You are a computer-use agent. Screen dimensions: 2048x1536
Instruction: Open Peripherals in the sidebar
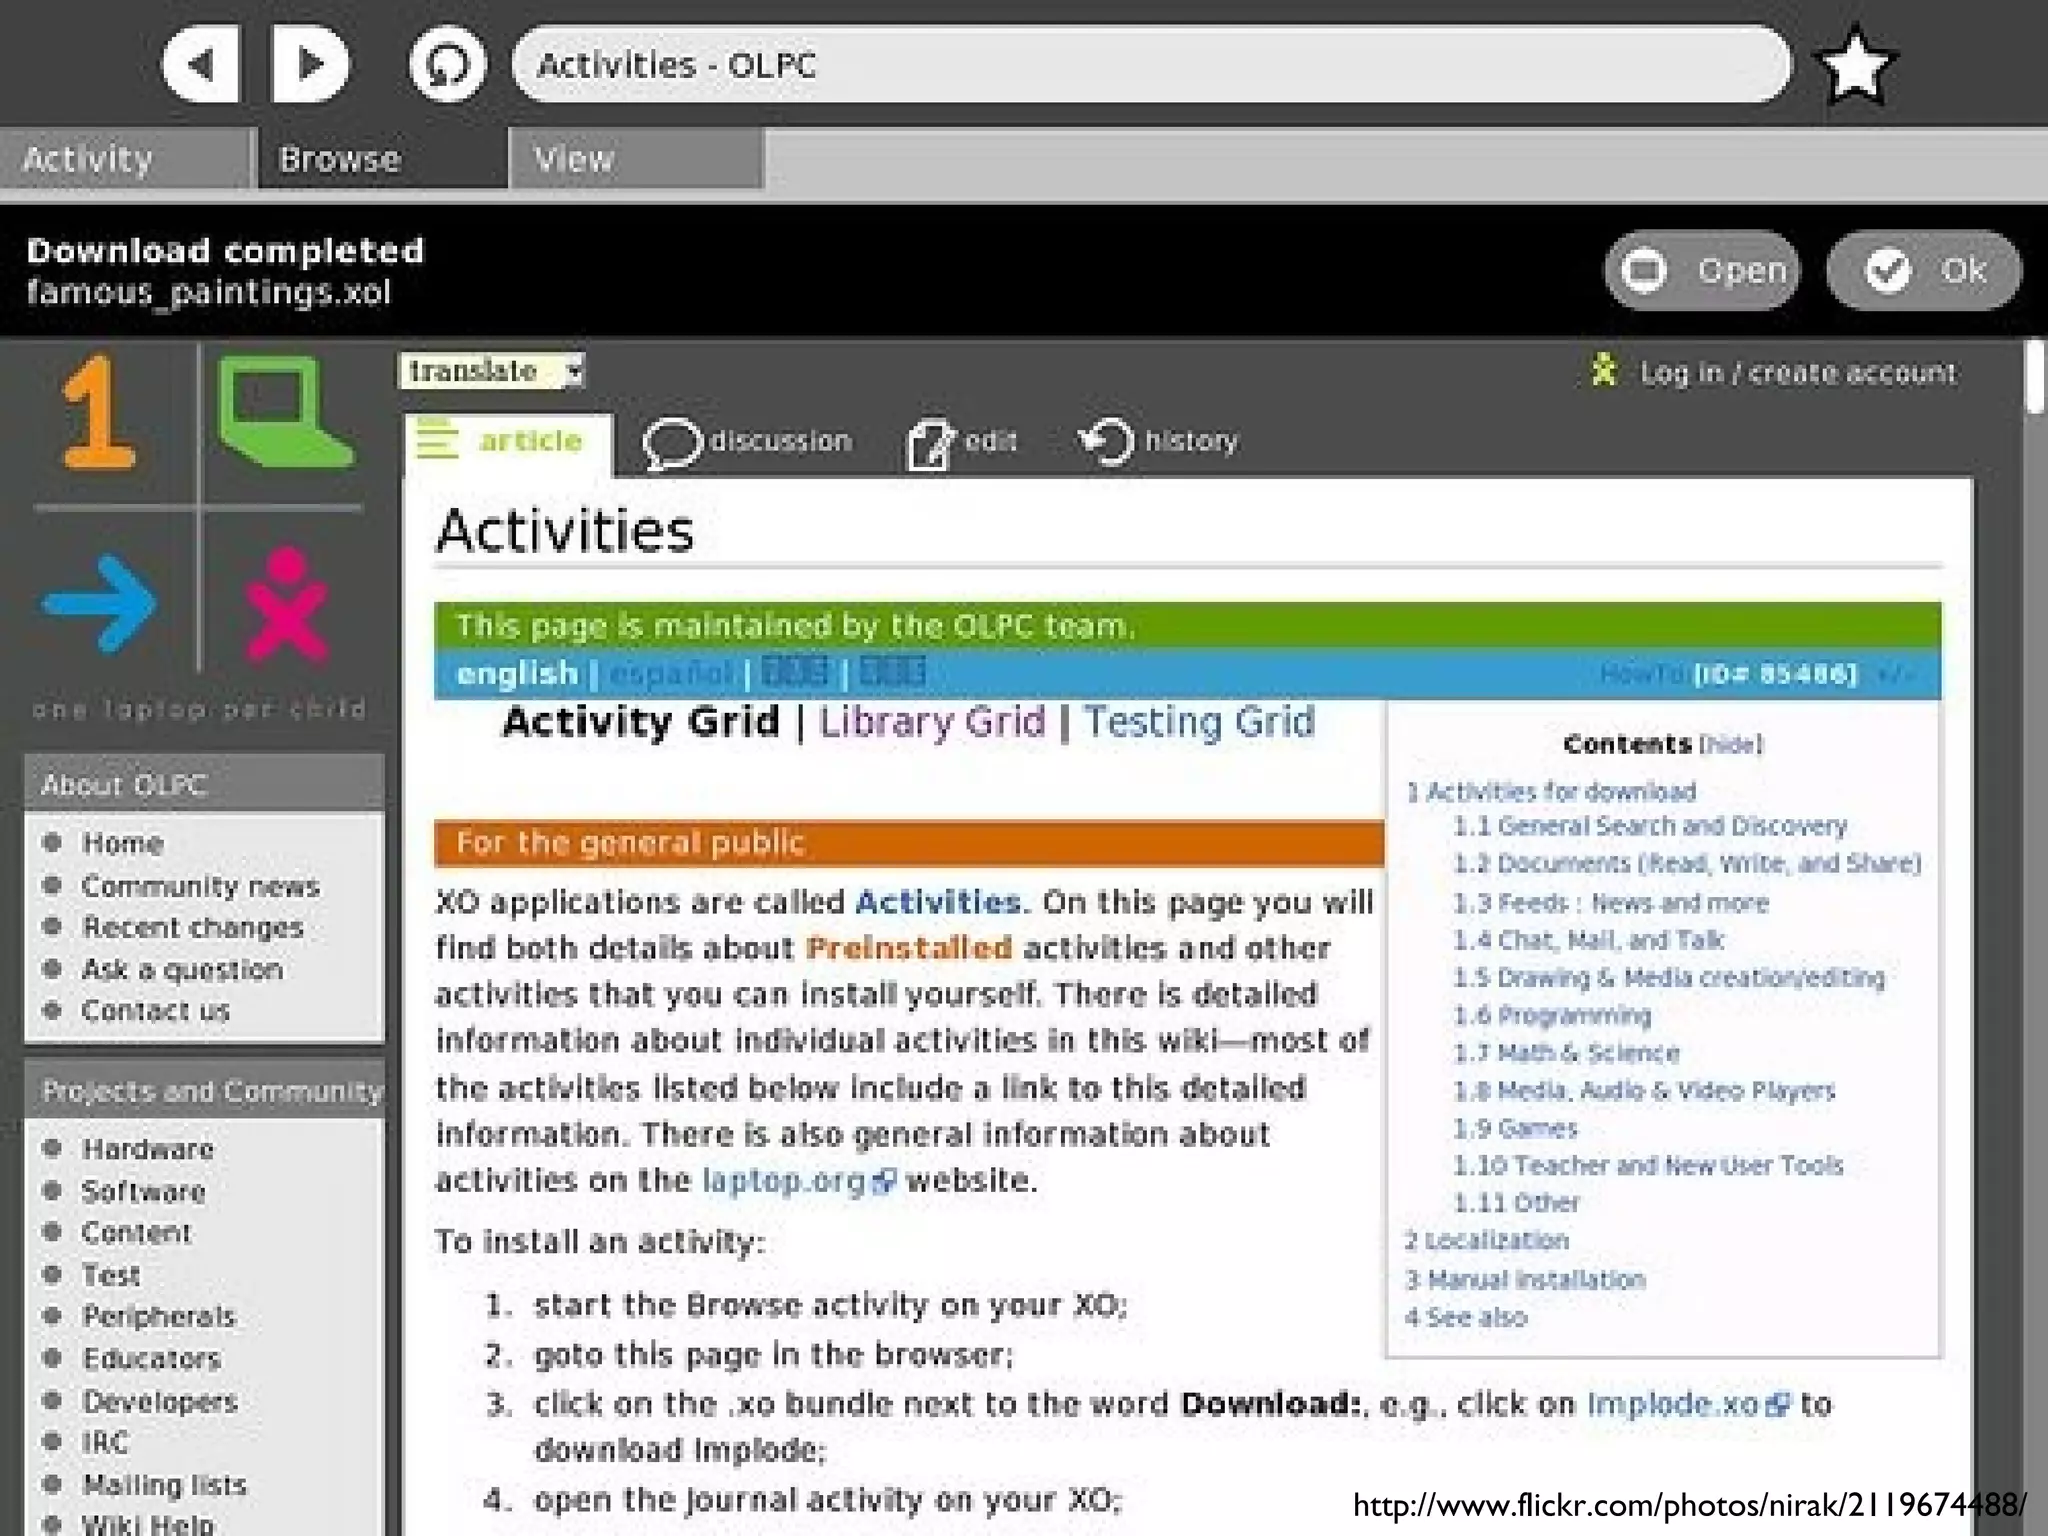coord(158,1316)
